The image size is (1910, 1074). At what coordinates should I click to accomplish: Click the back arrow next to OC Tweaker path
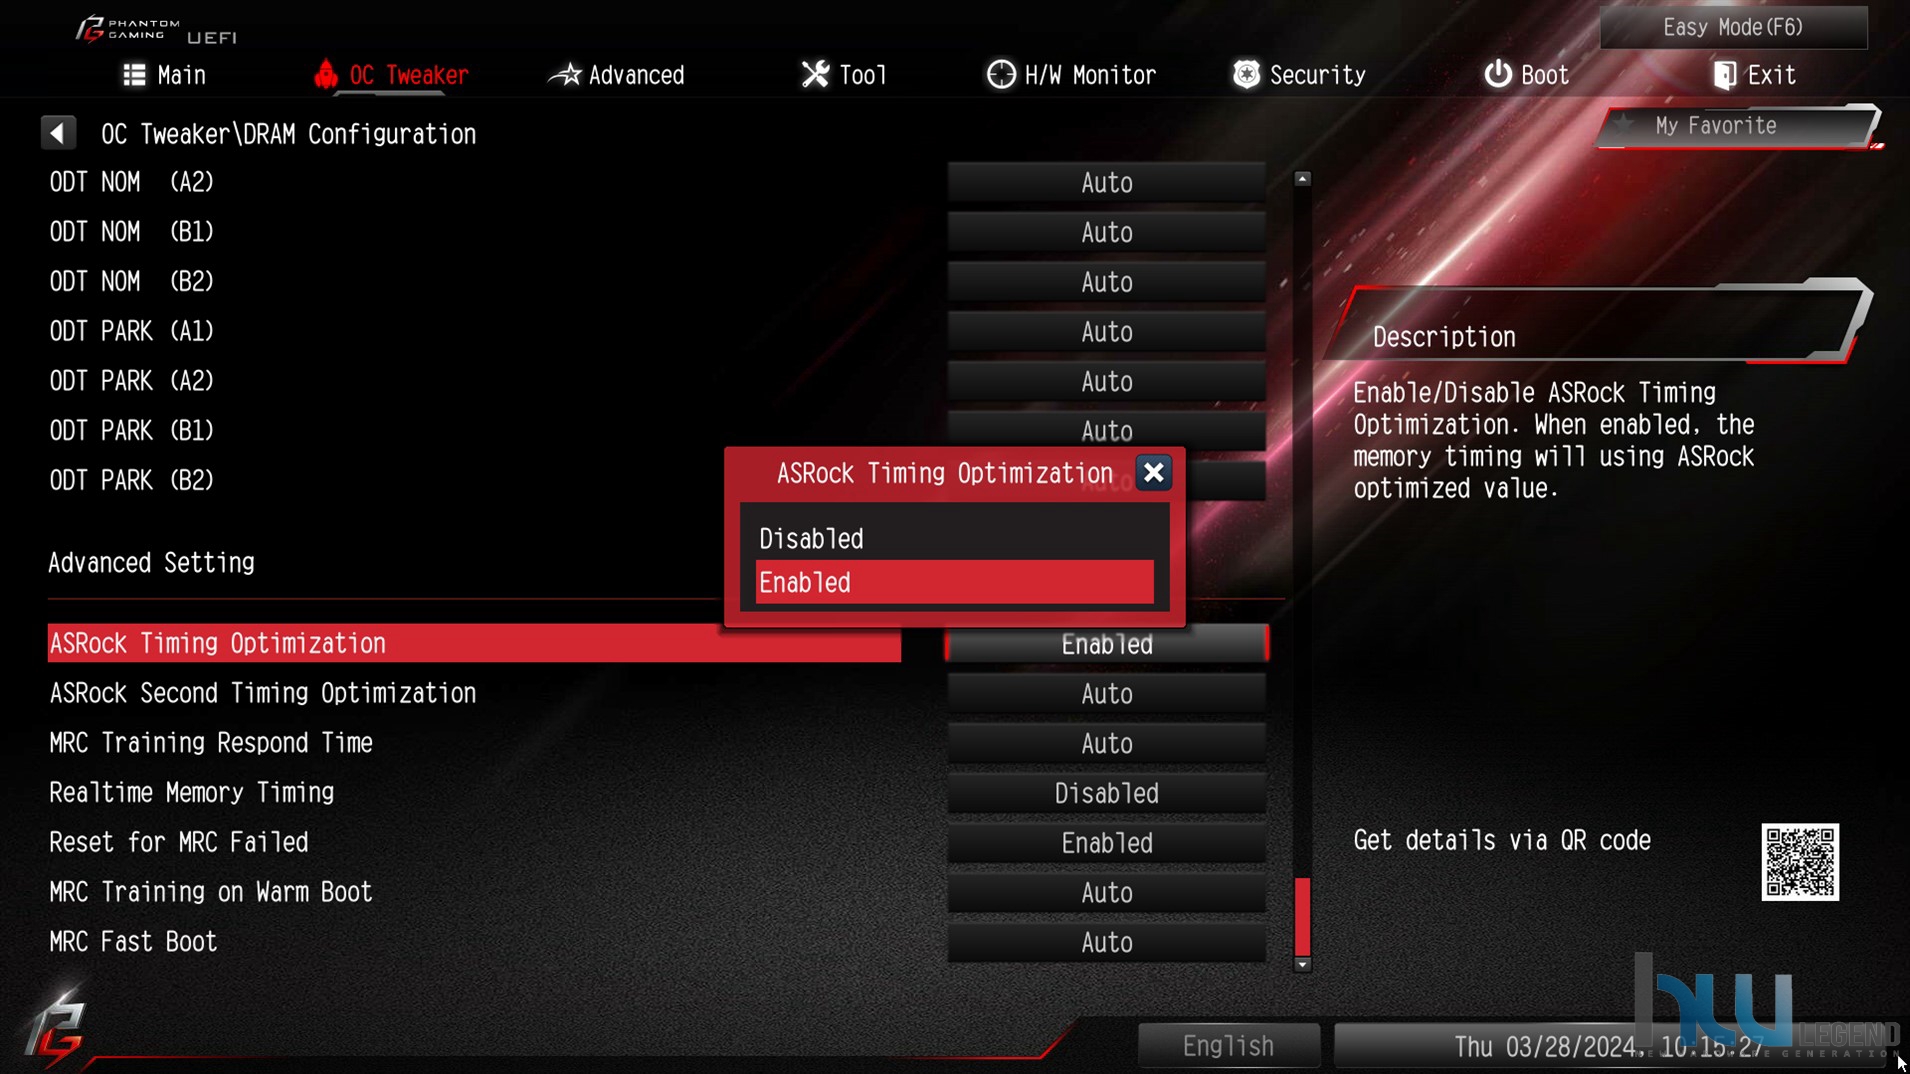coord(58,133)
